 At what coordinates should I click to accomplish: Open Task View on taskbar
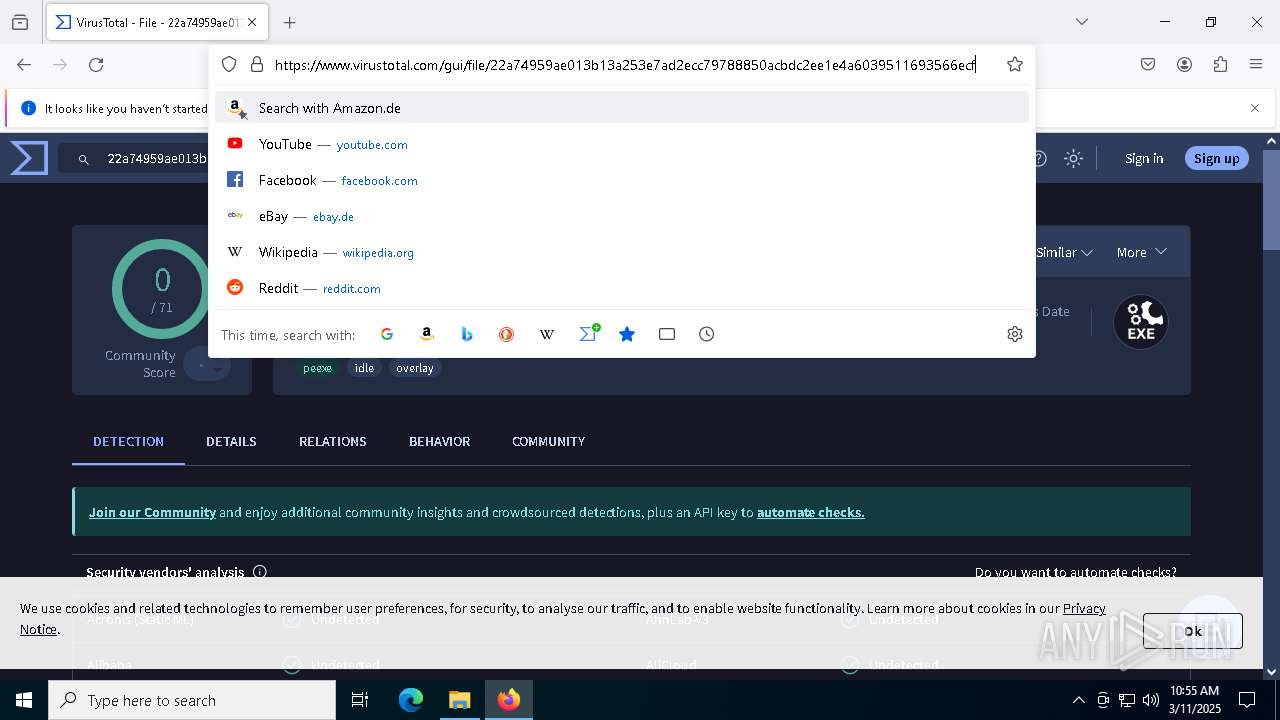tap(360, 700)
